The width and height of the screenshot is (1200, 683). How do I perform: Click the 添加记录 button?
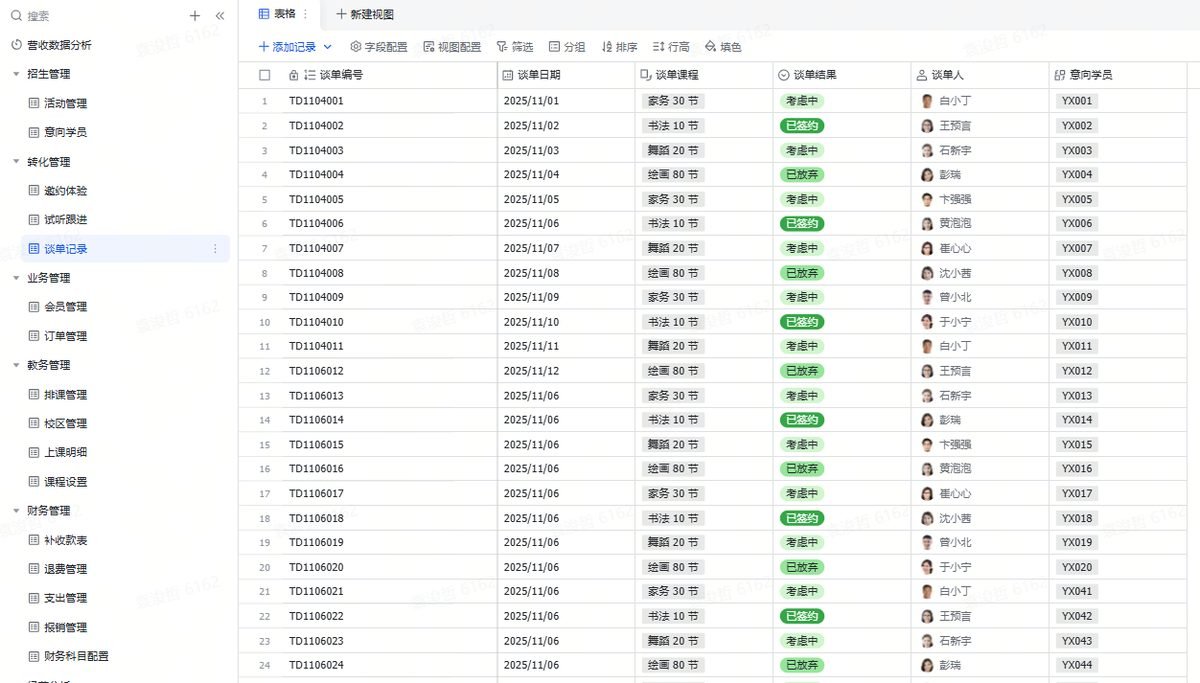click(287, 47)
